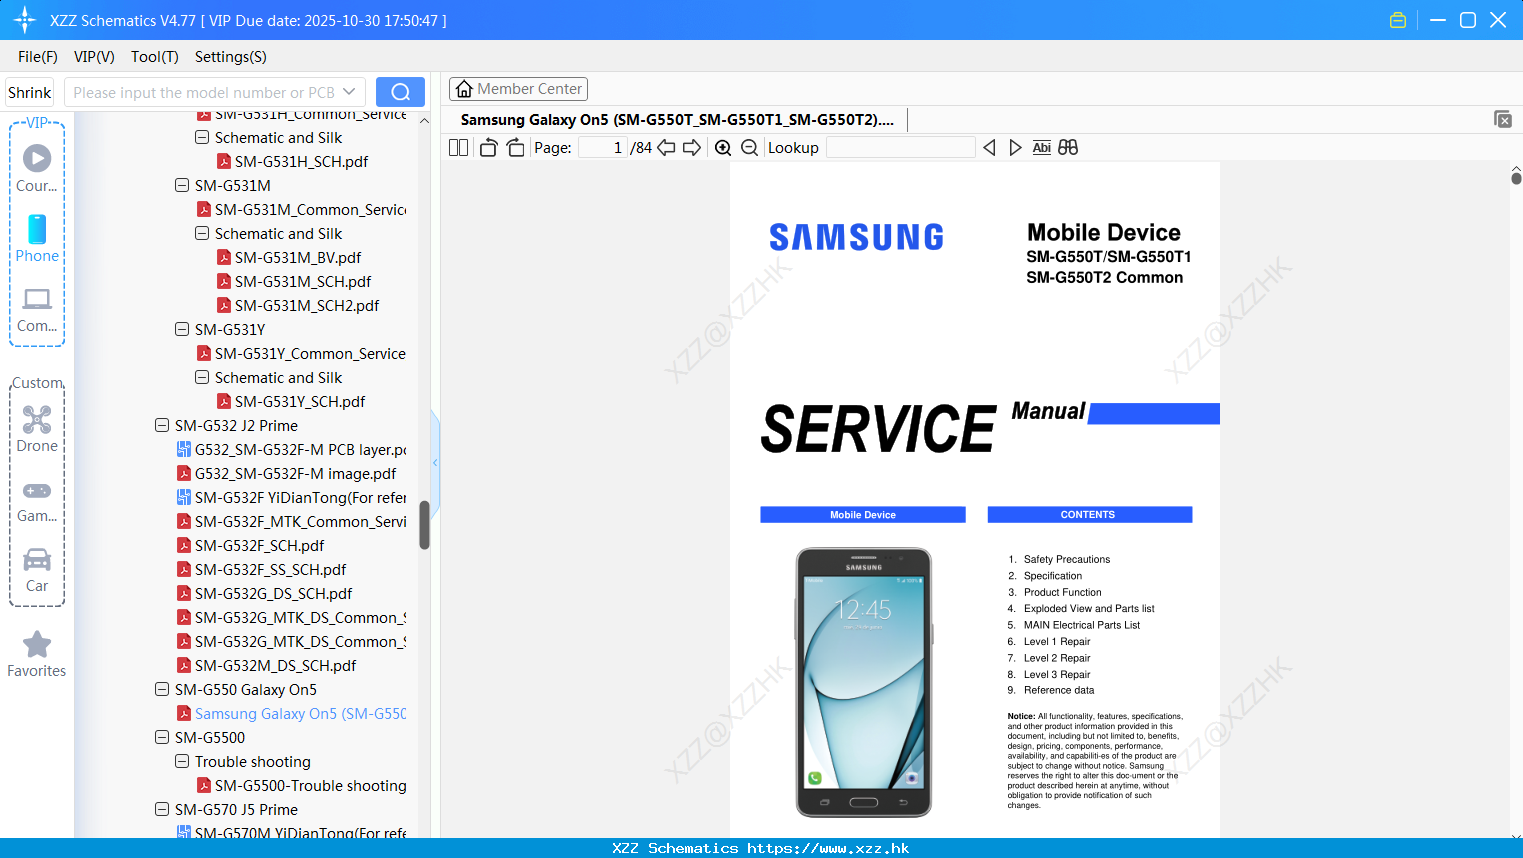This screenshot has width=1523, height=858.
Task: Open Favorites star icon
Action: coord(37,644)
